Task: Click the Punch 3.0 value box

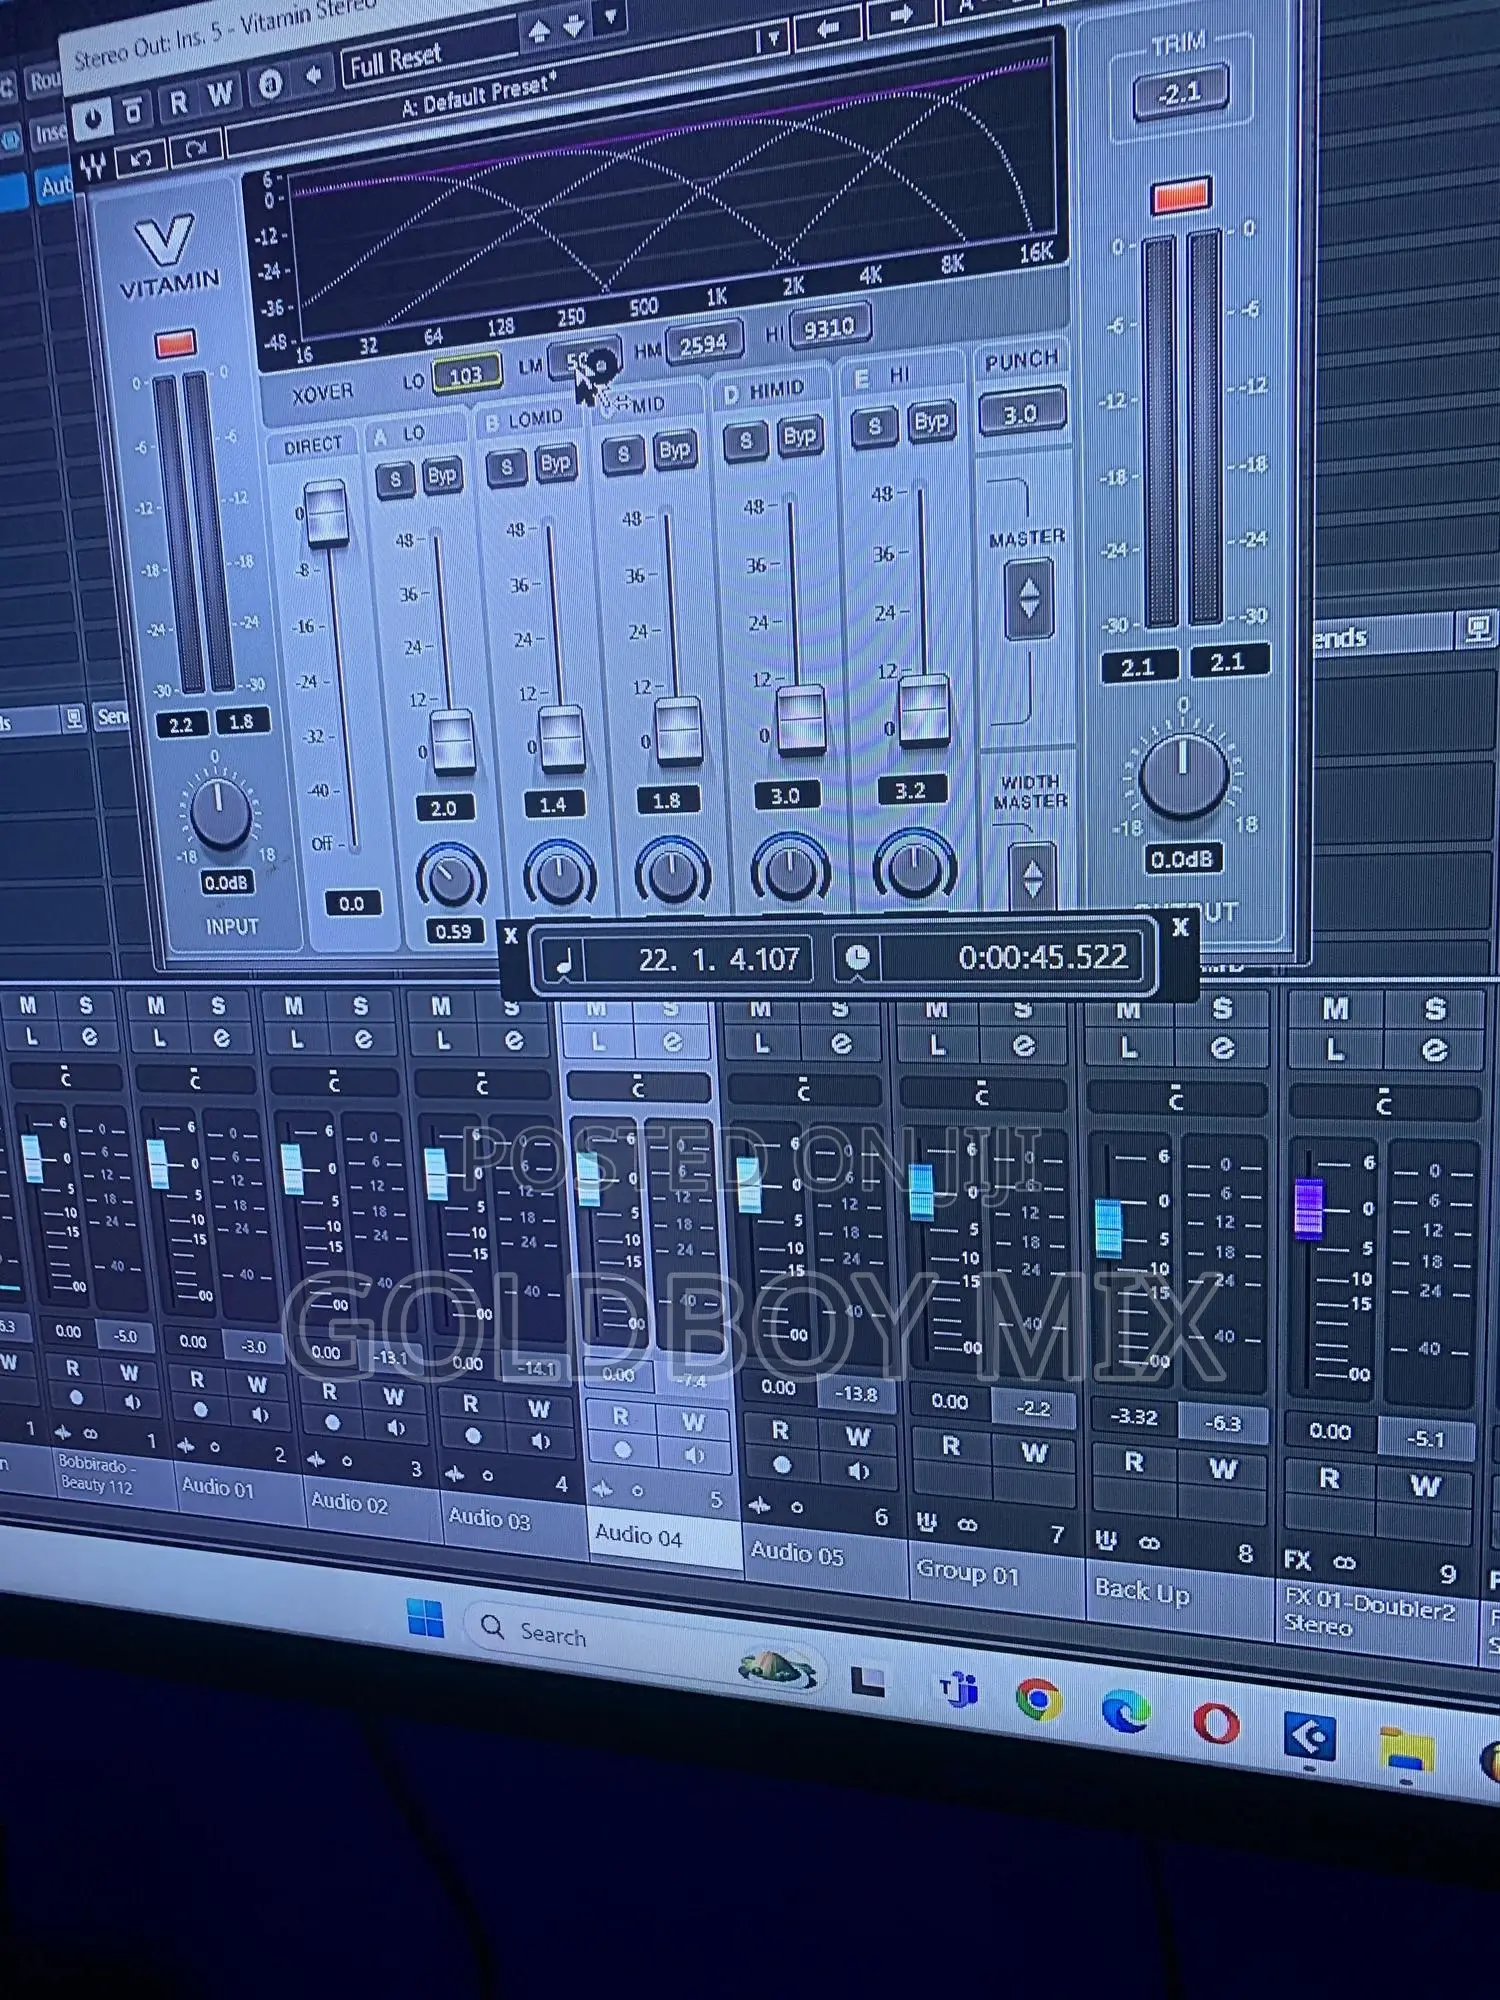Action: click(x=1020, y=413)
